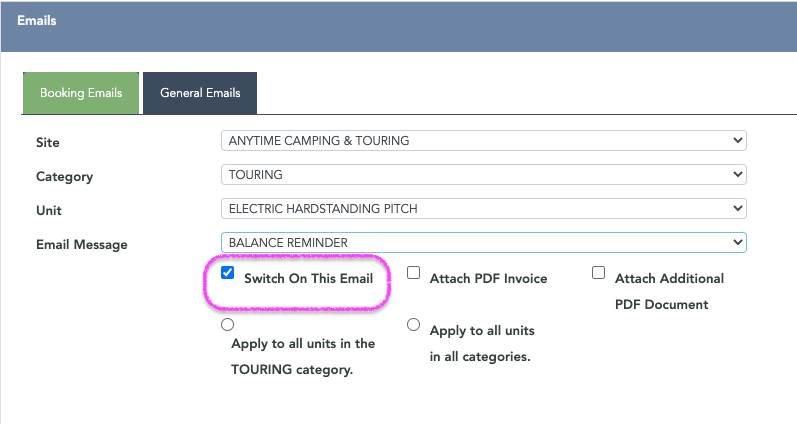This screenshot has height=424, width=797.
Task: Click the 'Attach PDF Invoice' label text
Action: coord(488,279)
